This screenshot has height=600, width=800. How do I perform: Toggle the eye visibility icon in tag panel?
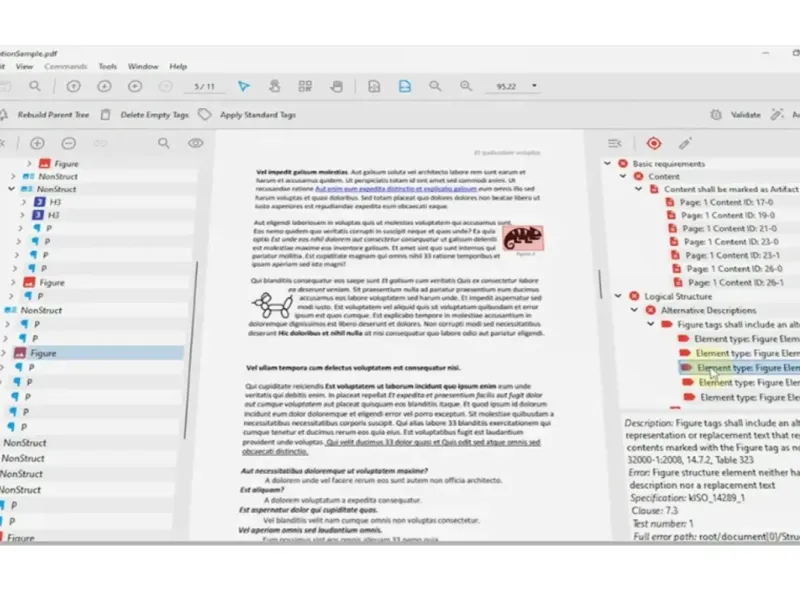point(195,143)
